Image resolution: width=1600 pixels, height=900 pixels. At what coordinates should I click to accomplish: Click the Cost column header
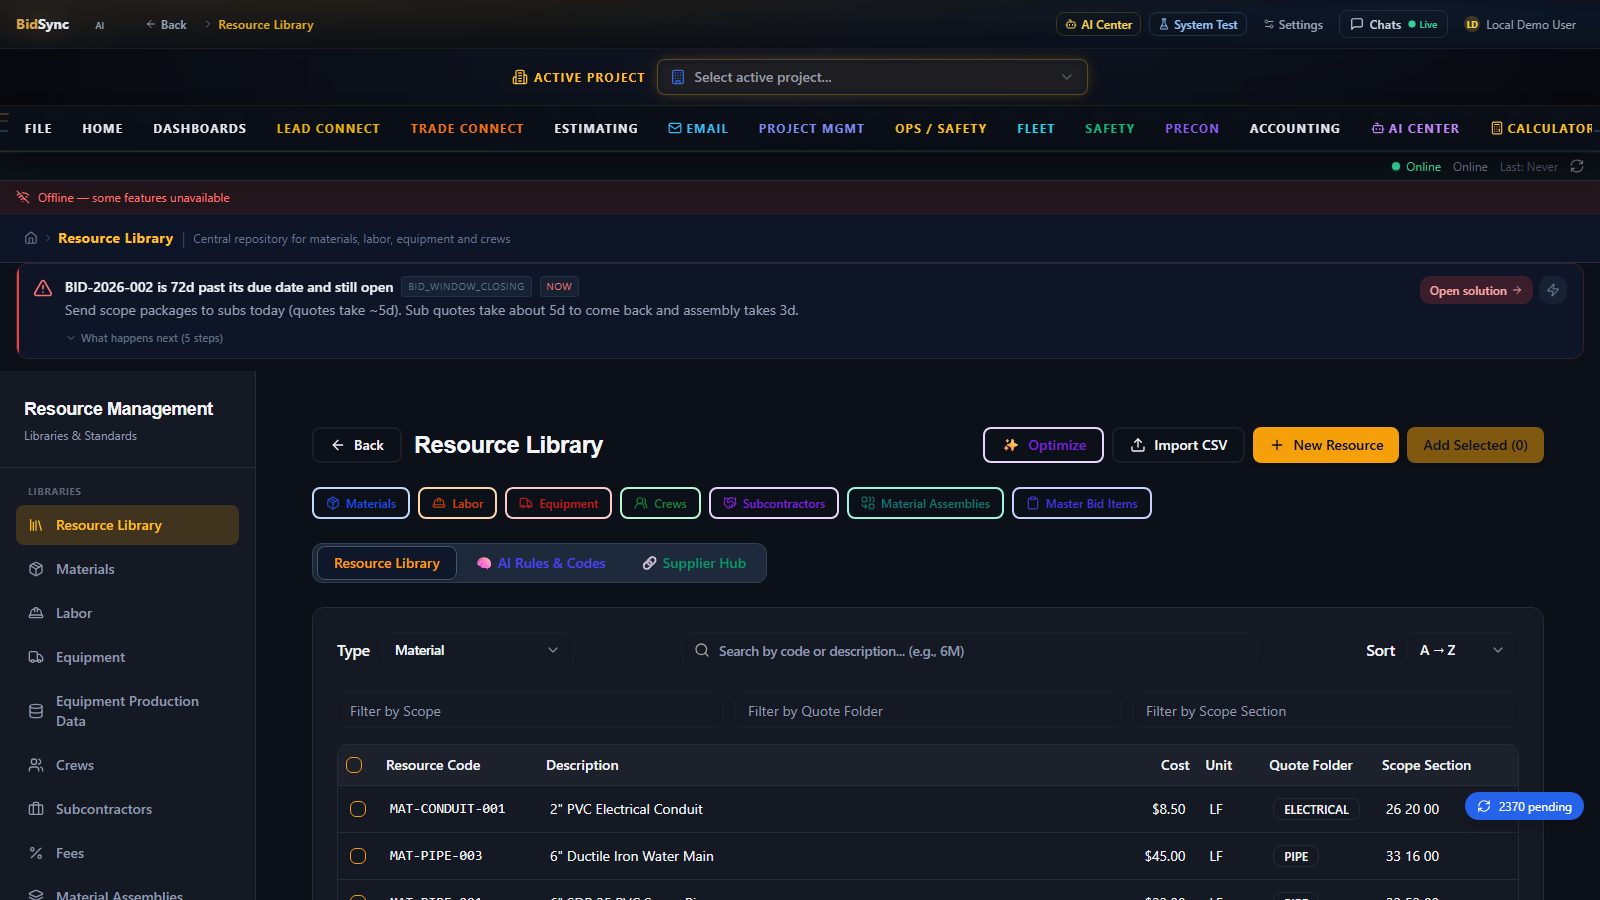(1175, 765)
